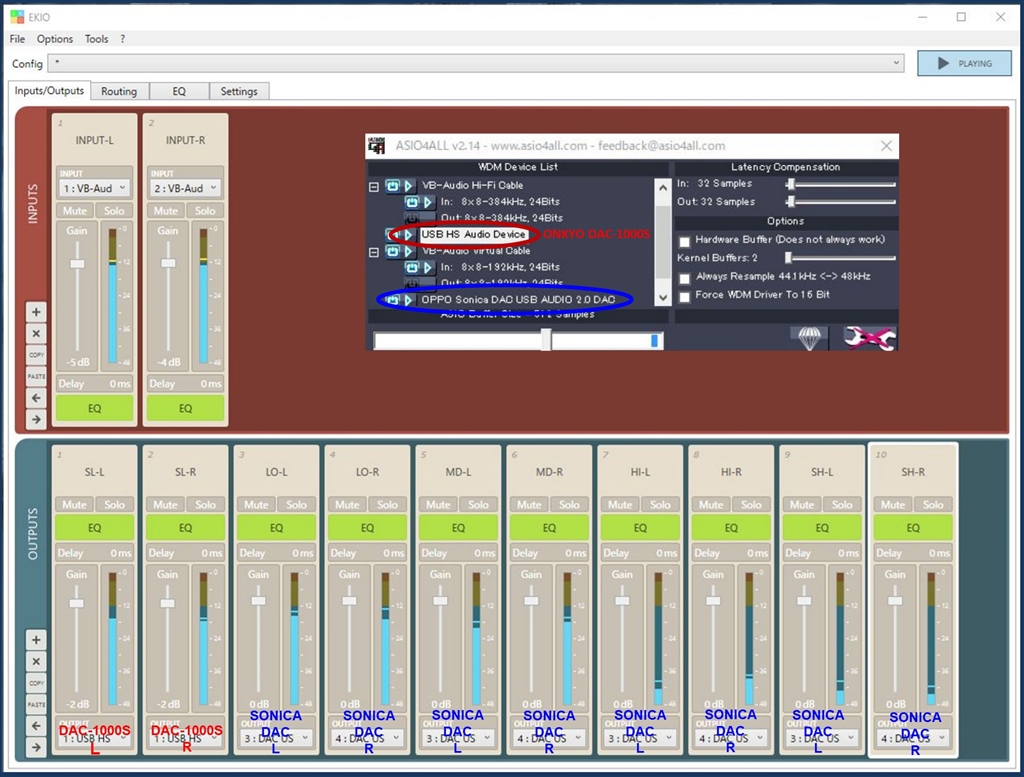Image resolution: width=1024 pixels, height=777 pixels.
Task: Click the ASIO4ALL parachute defaults icon
Action: pos(809,338)
